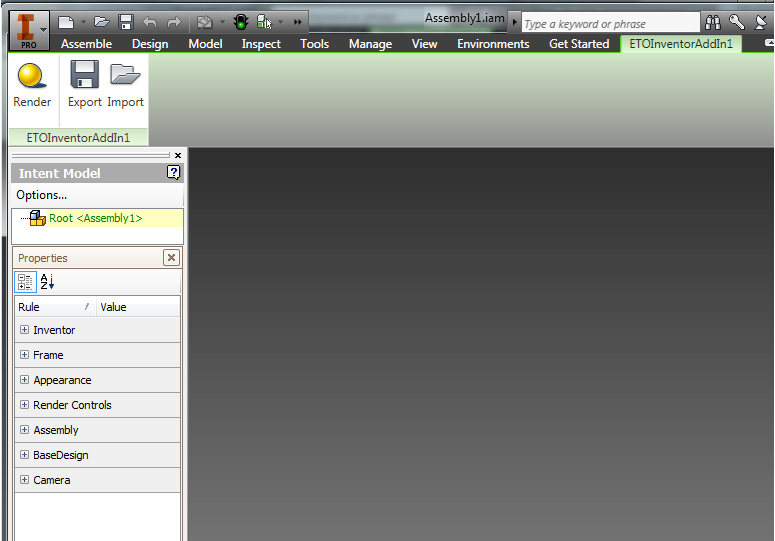Sort by the Rule column header
Viewport: 775px width, 541px height.
pyautogui.click(x=55, y=307)
